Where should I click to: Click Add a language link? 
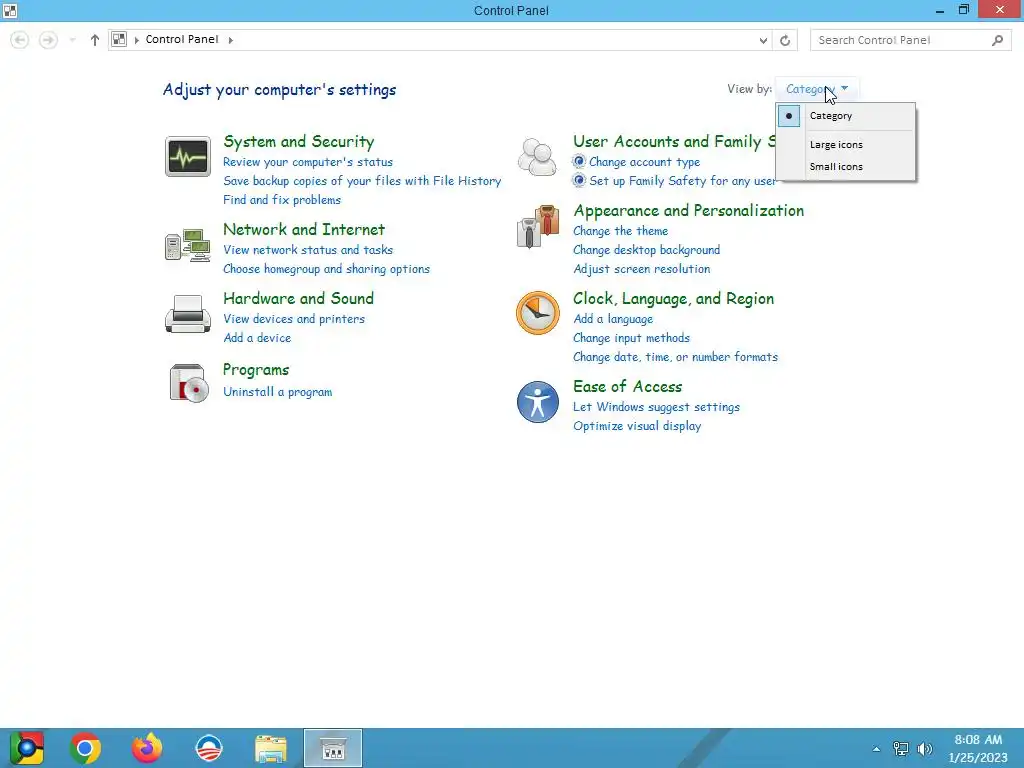613,319
